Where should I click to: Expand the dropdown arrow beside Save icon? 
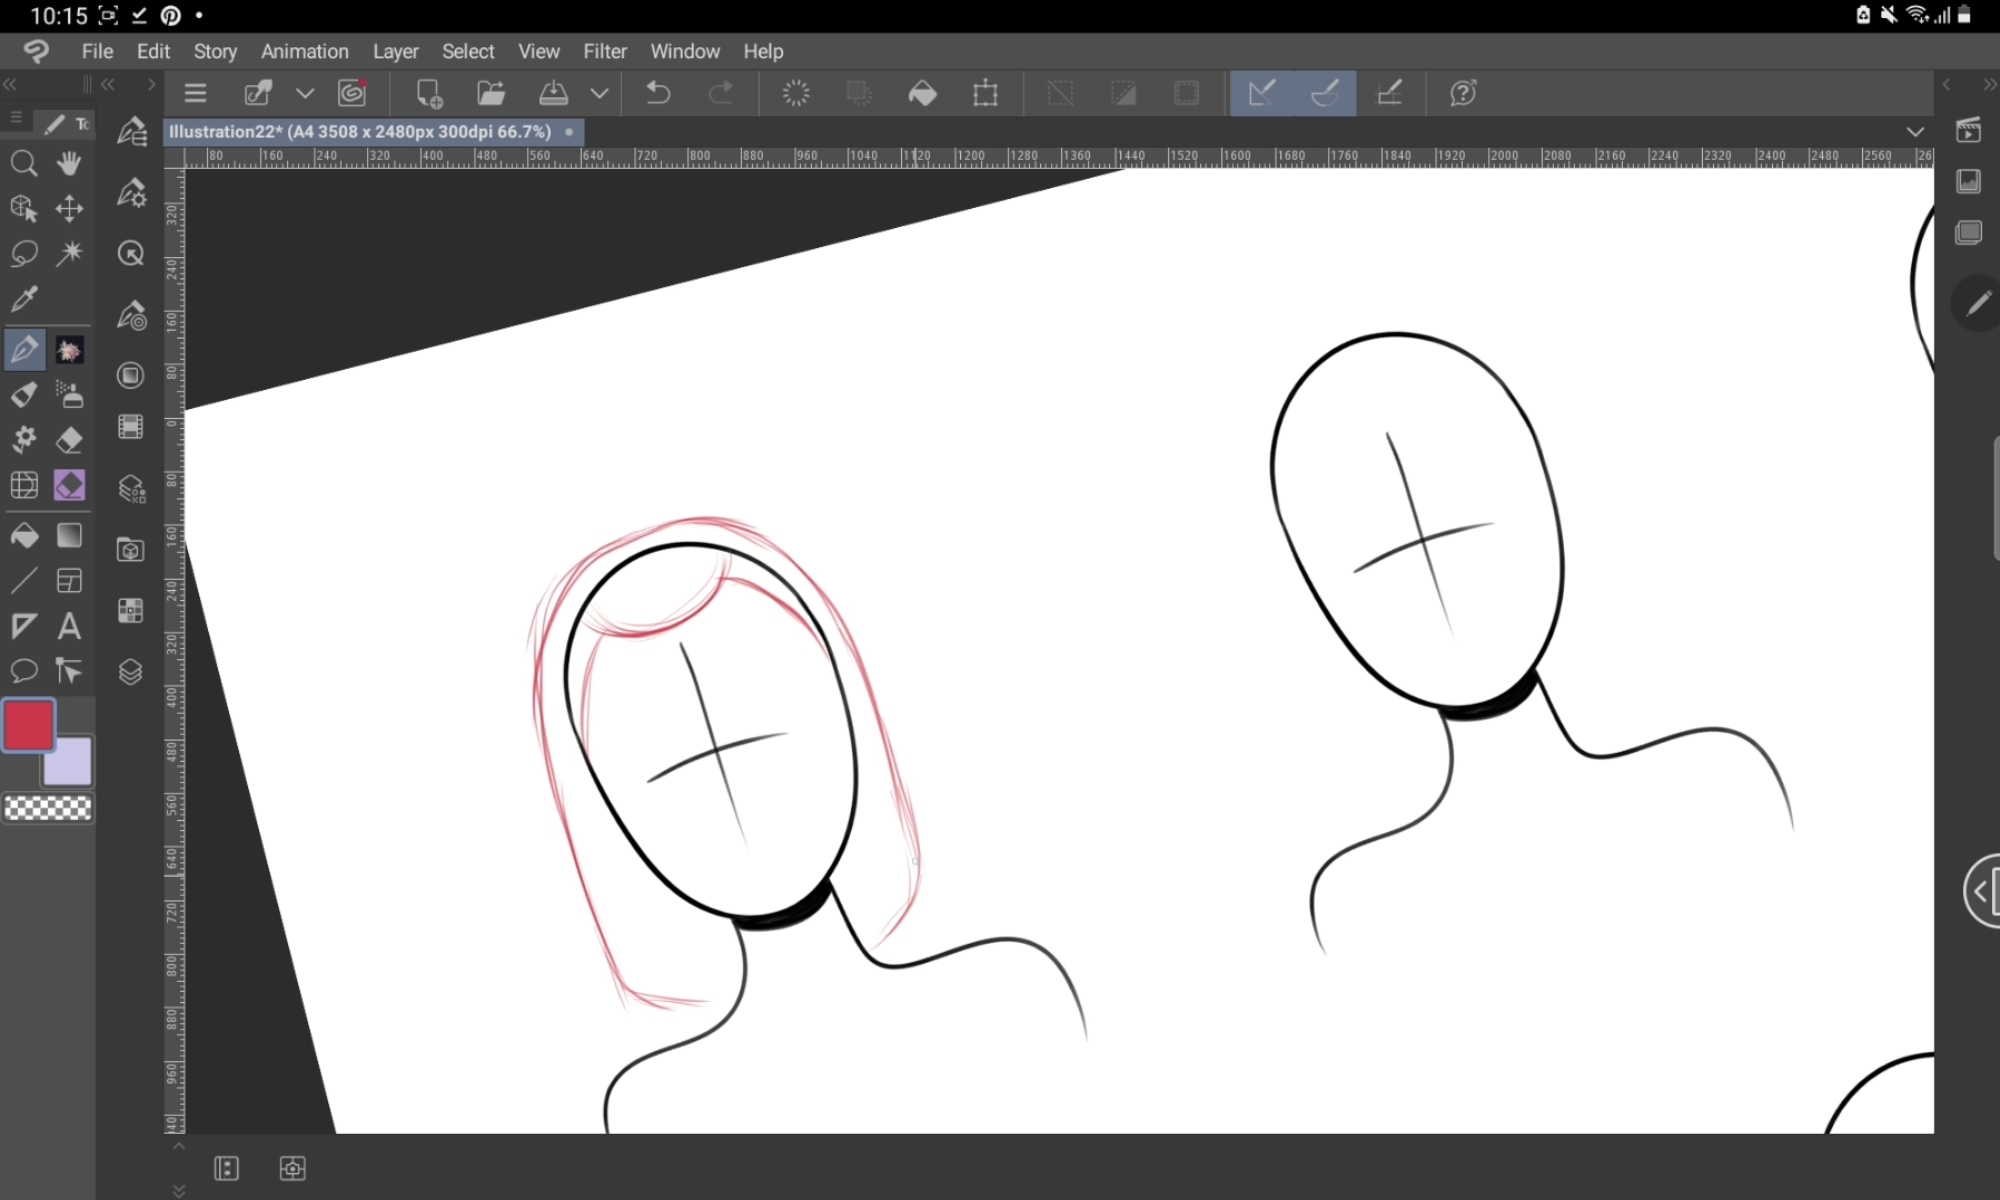[599, 93]
